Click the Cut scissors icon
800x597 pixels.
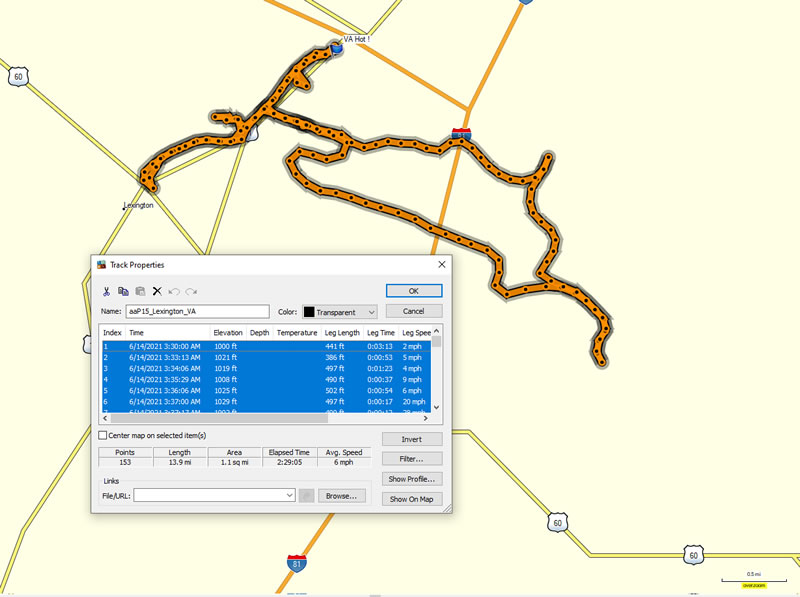[106, 291]
